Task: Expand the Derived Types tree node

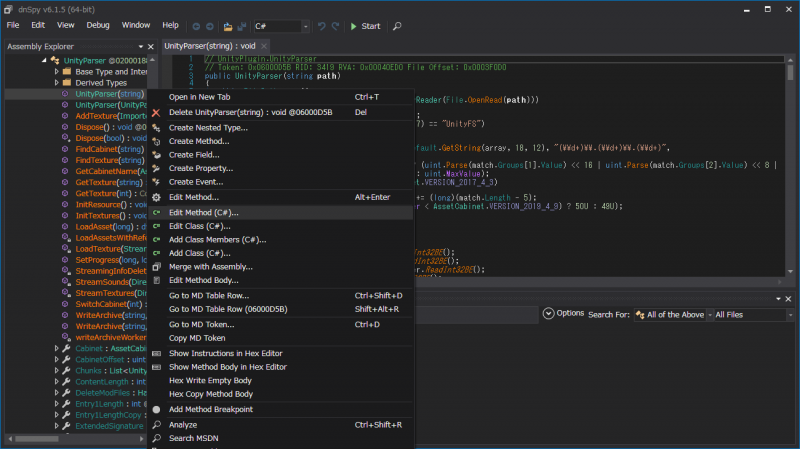Action: coord(55,83)
